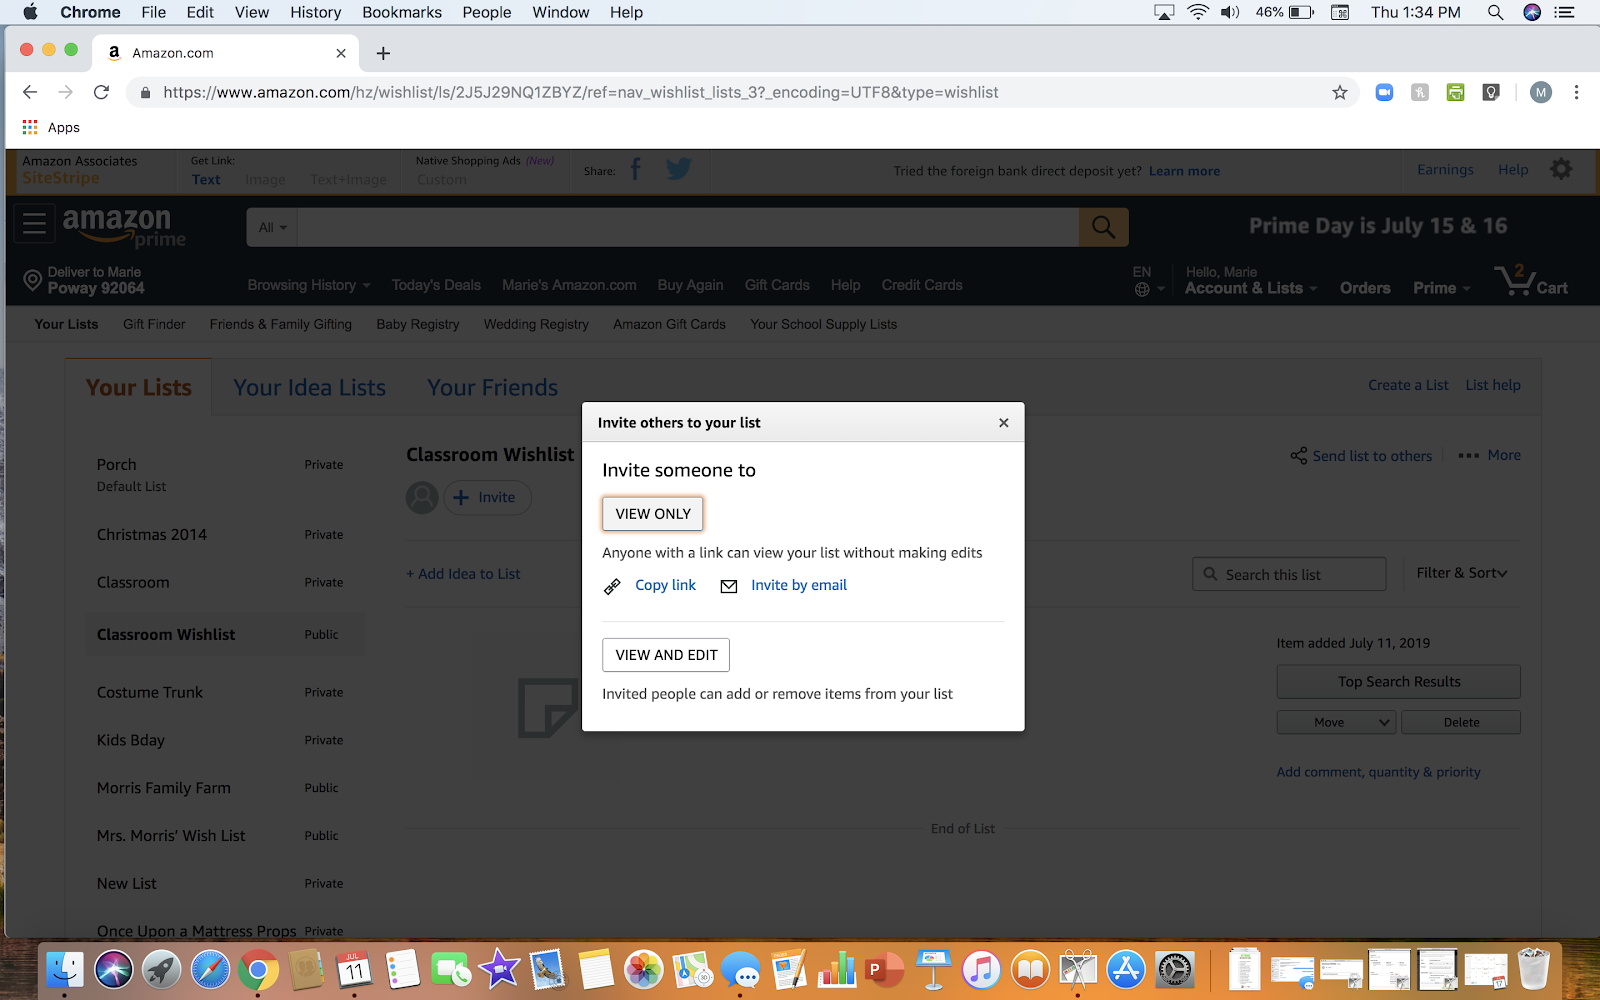Open Chrome Bookmarks menu
Screen dimensions: 1600x1000
tap(402, 12)
